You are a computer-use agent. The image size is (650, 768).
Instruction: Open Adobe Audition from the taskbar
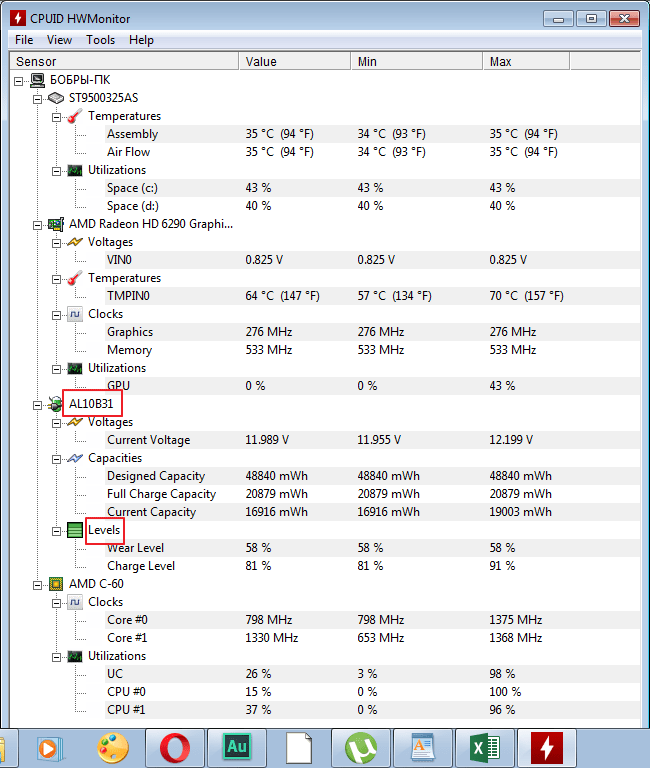pyautogui.click(x=237, y=748)
